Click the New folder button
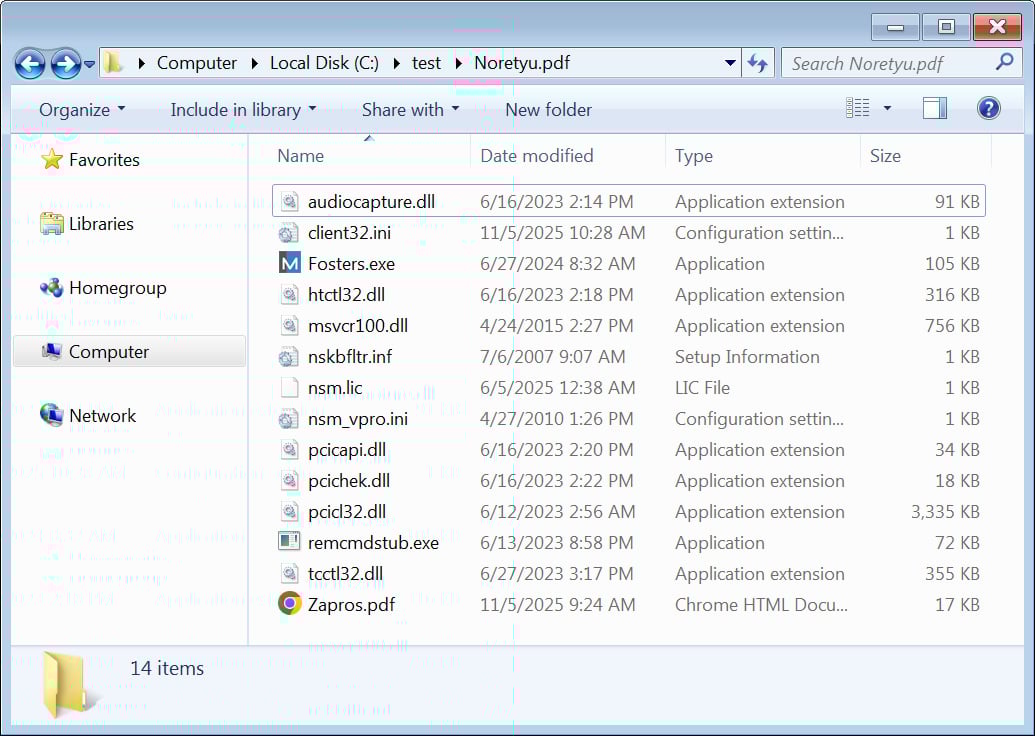 click(548, 110)
